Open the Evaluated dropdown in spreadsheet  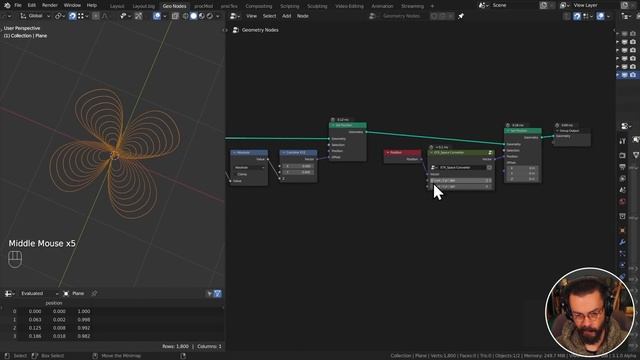click(x=39, y=293)
